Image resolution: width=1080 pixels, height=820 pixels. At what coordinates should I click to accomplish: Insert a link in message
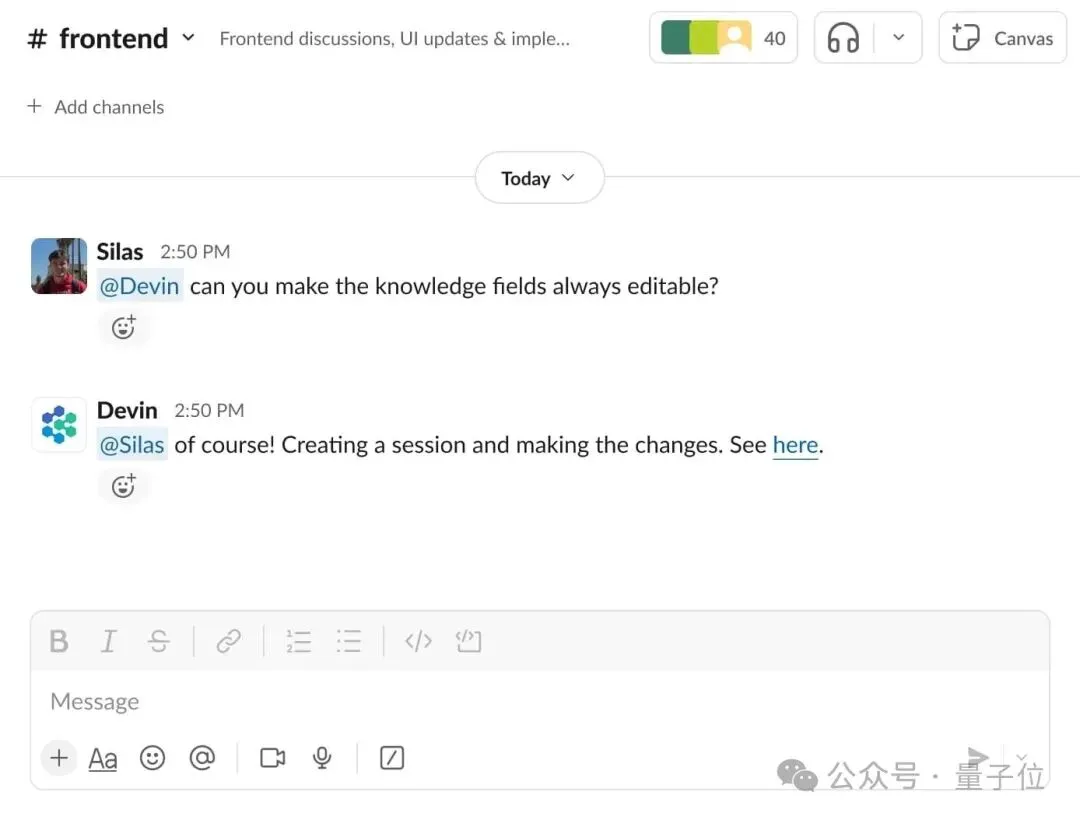229,641
